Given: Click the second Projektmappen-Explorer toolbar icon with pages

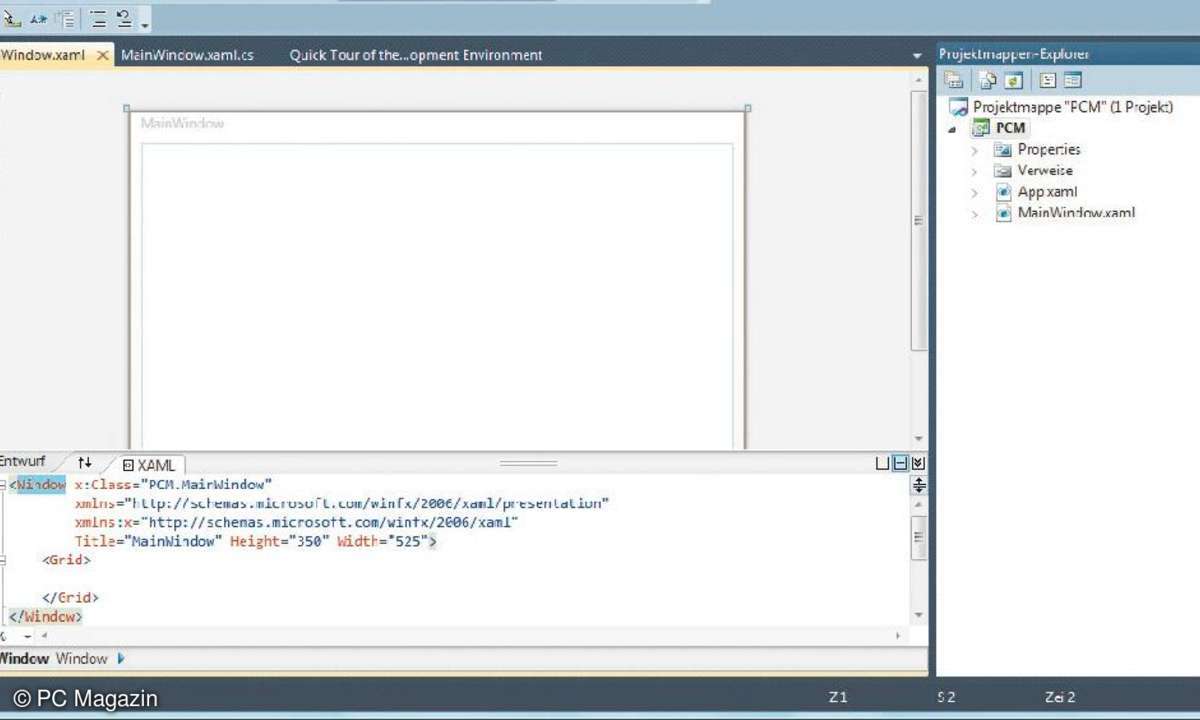Looking at the screenshot, I should tap(987, 81).
